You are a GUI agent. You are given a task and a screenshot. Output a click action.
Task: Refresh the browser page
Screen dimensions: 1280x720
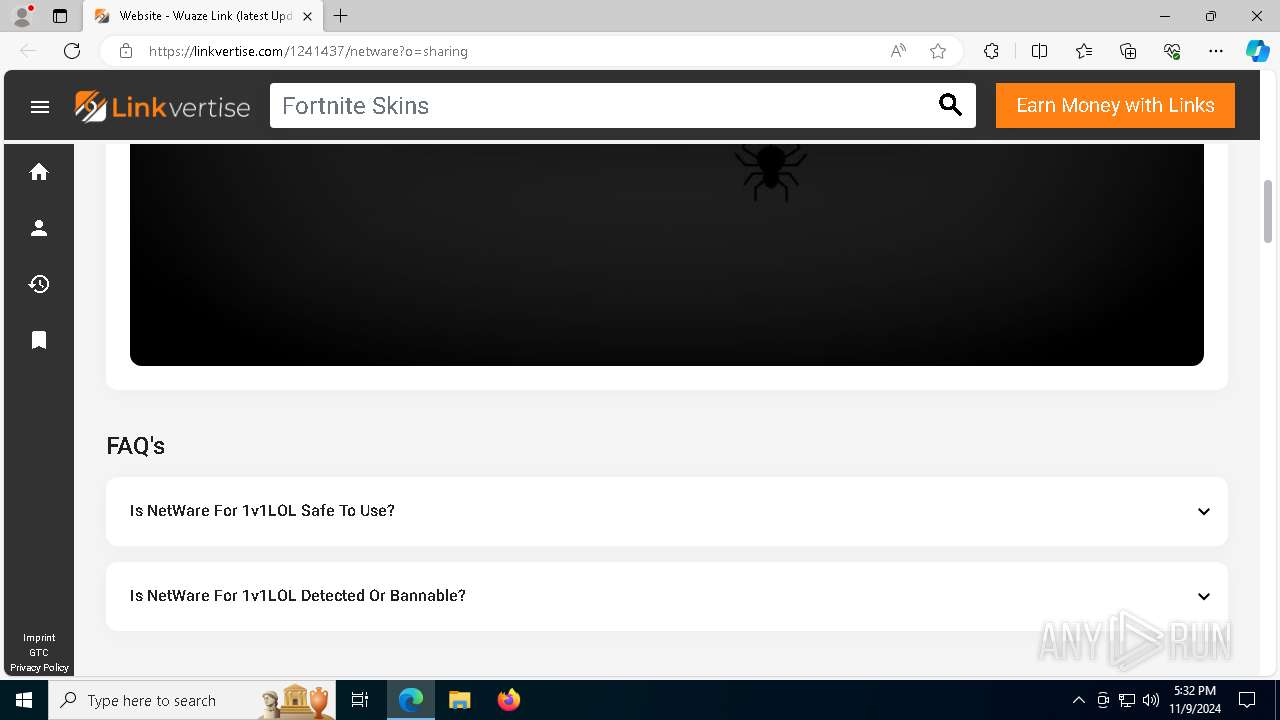[x=72, y=51]
